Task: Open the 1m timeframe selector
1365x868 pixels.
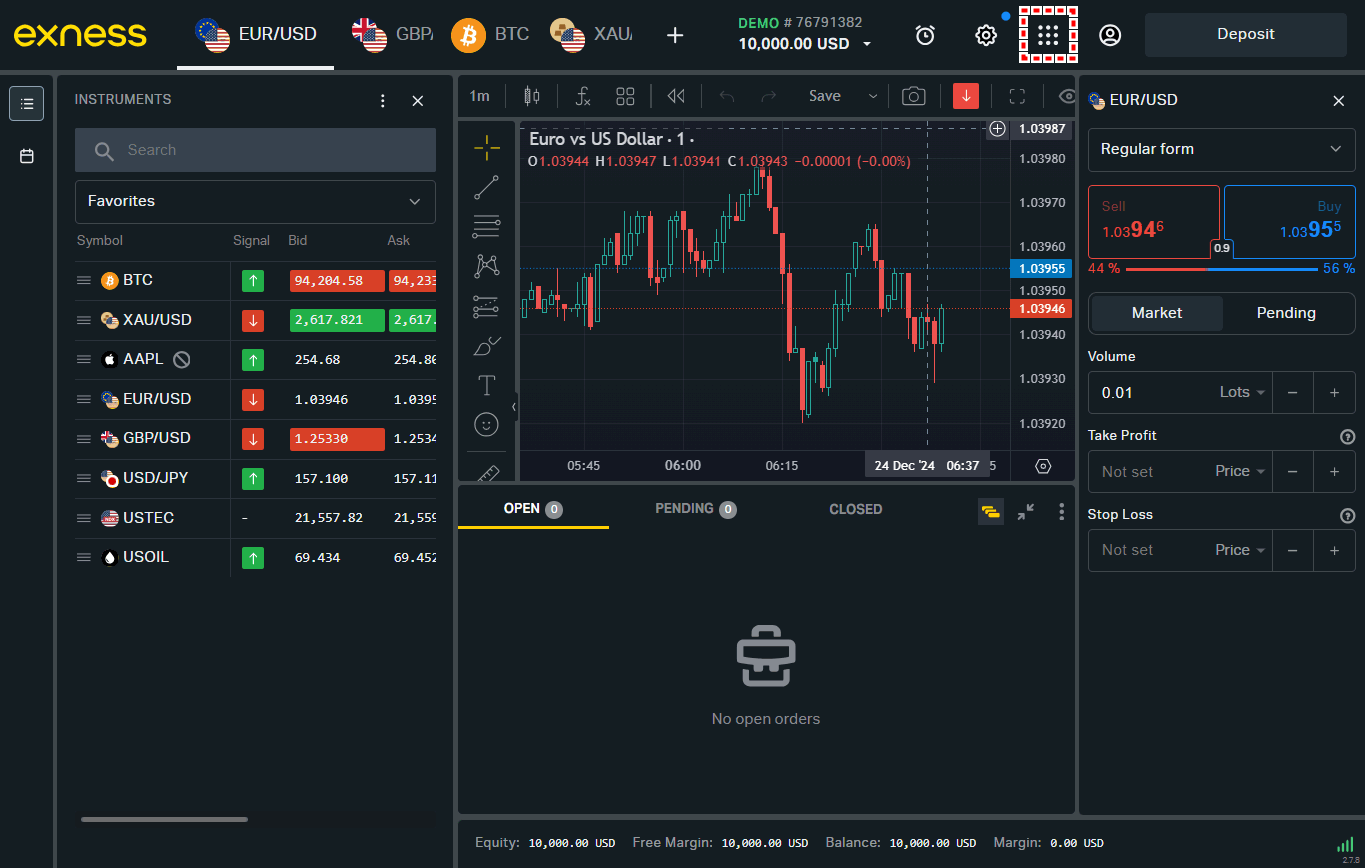Action: 480,96
